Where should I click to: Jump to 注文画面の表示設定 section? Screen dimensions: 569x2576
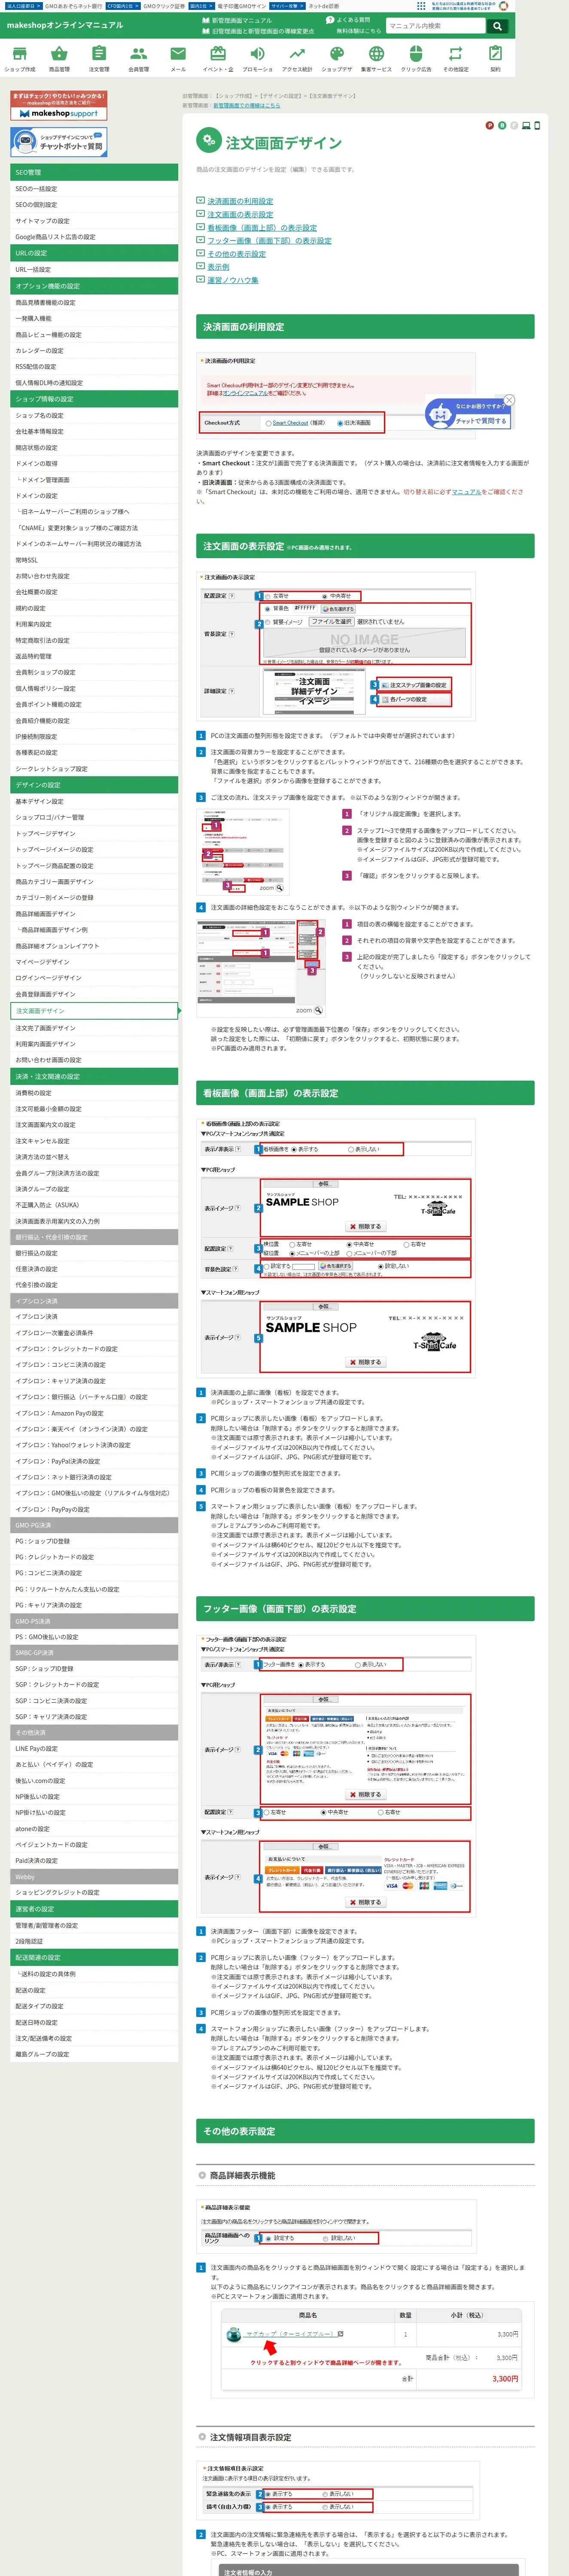click(x=240, y=214)
